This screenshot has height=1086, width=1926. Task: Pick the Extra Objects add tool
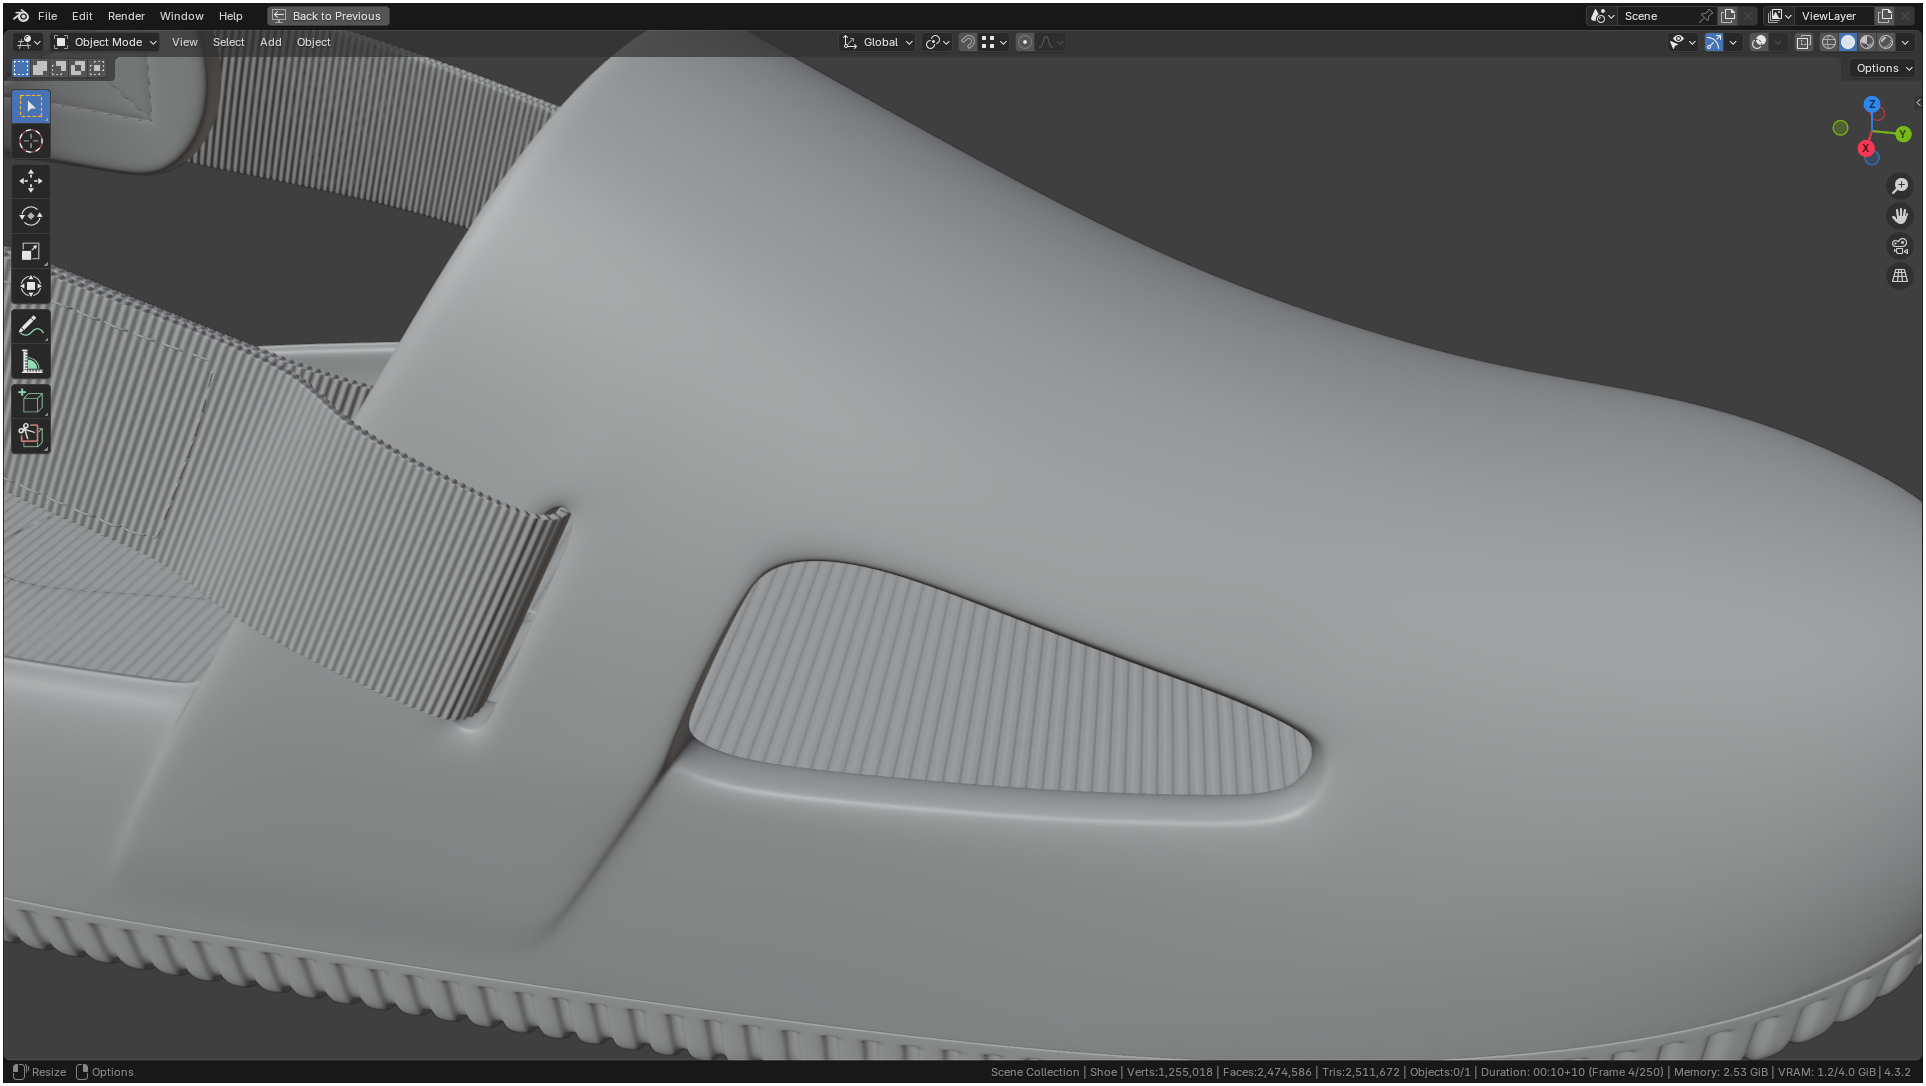[x=31, y=436]
